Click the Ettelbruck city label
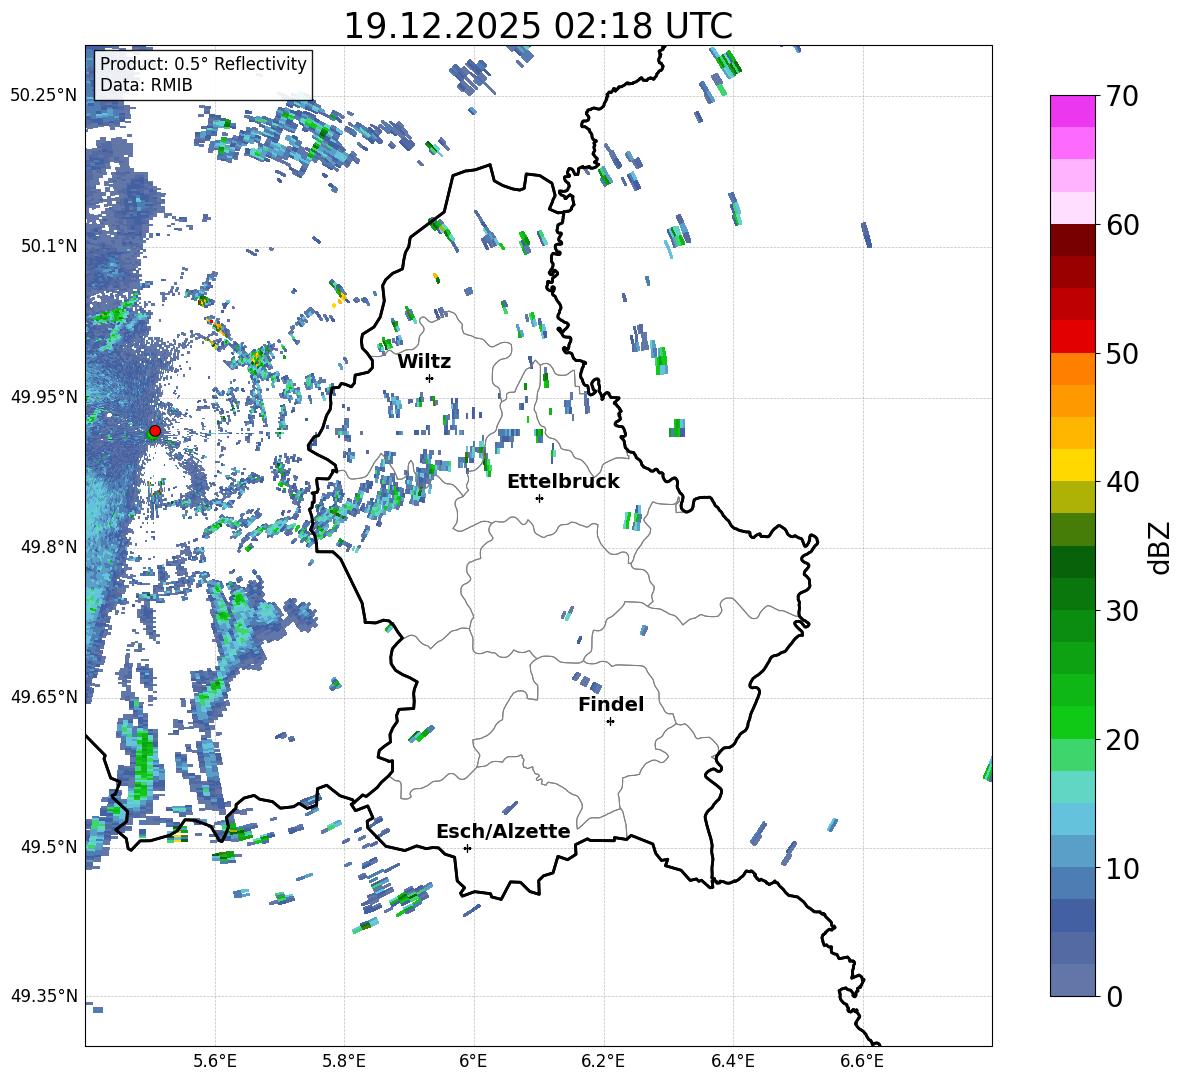1184x1081 pixels. (563, 481)
